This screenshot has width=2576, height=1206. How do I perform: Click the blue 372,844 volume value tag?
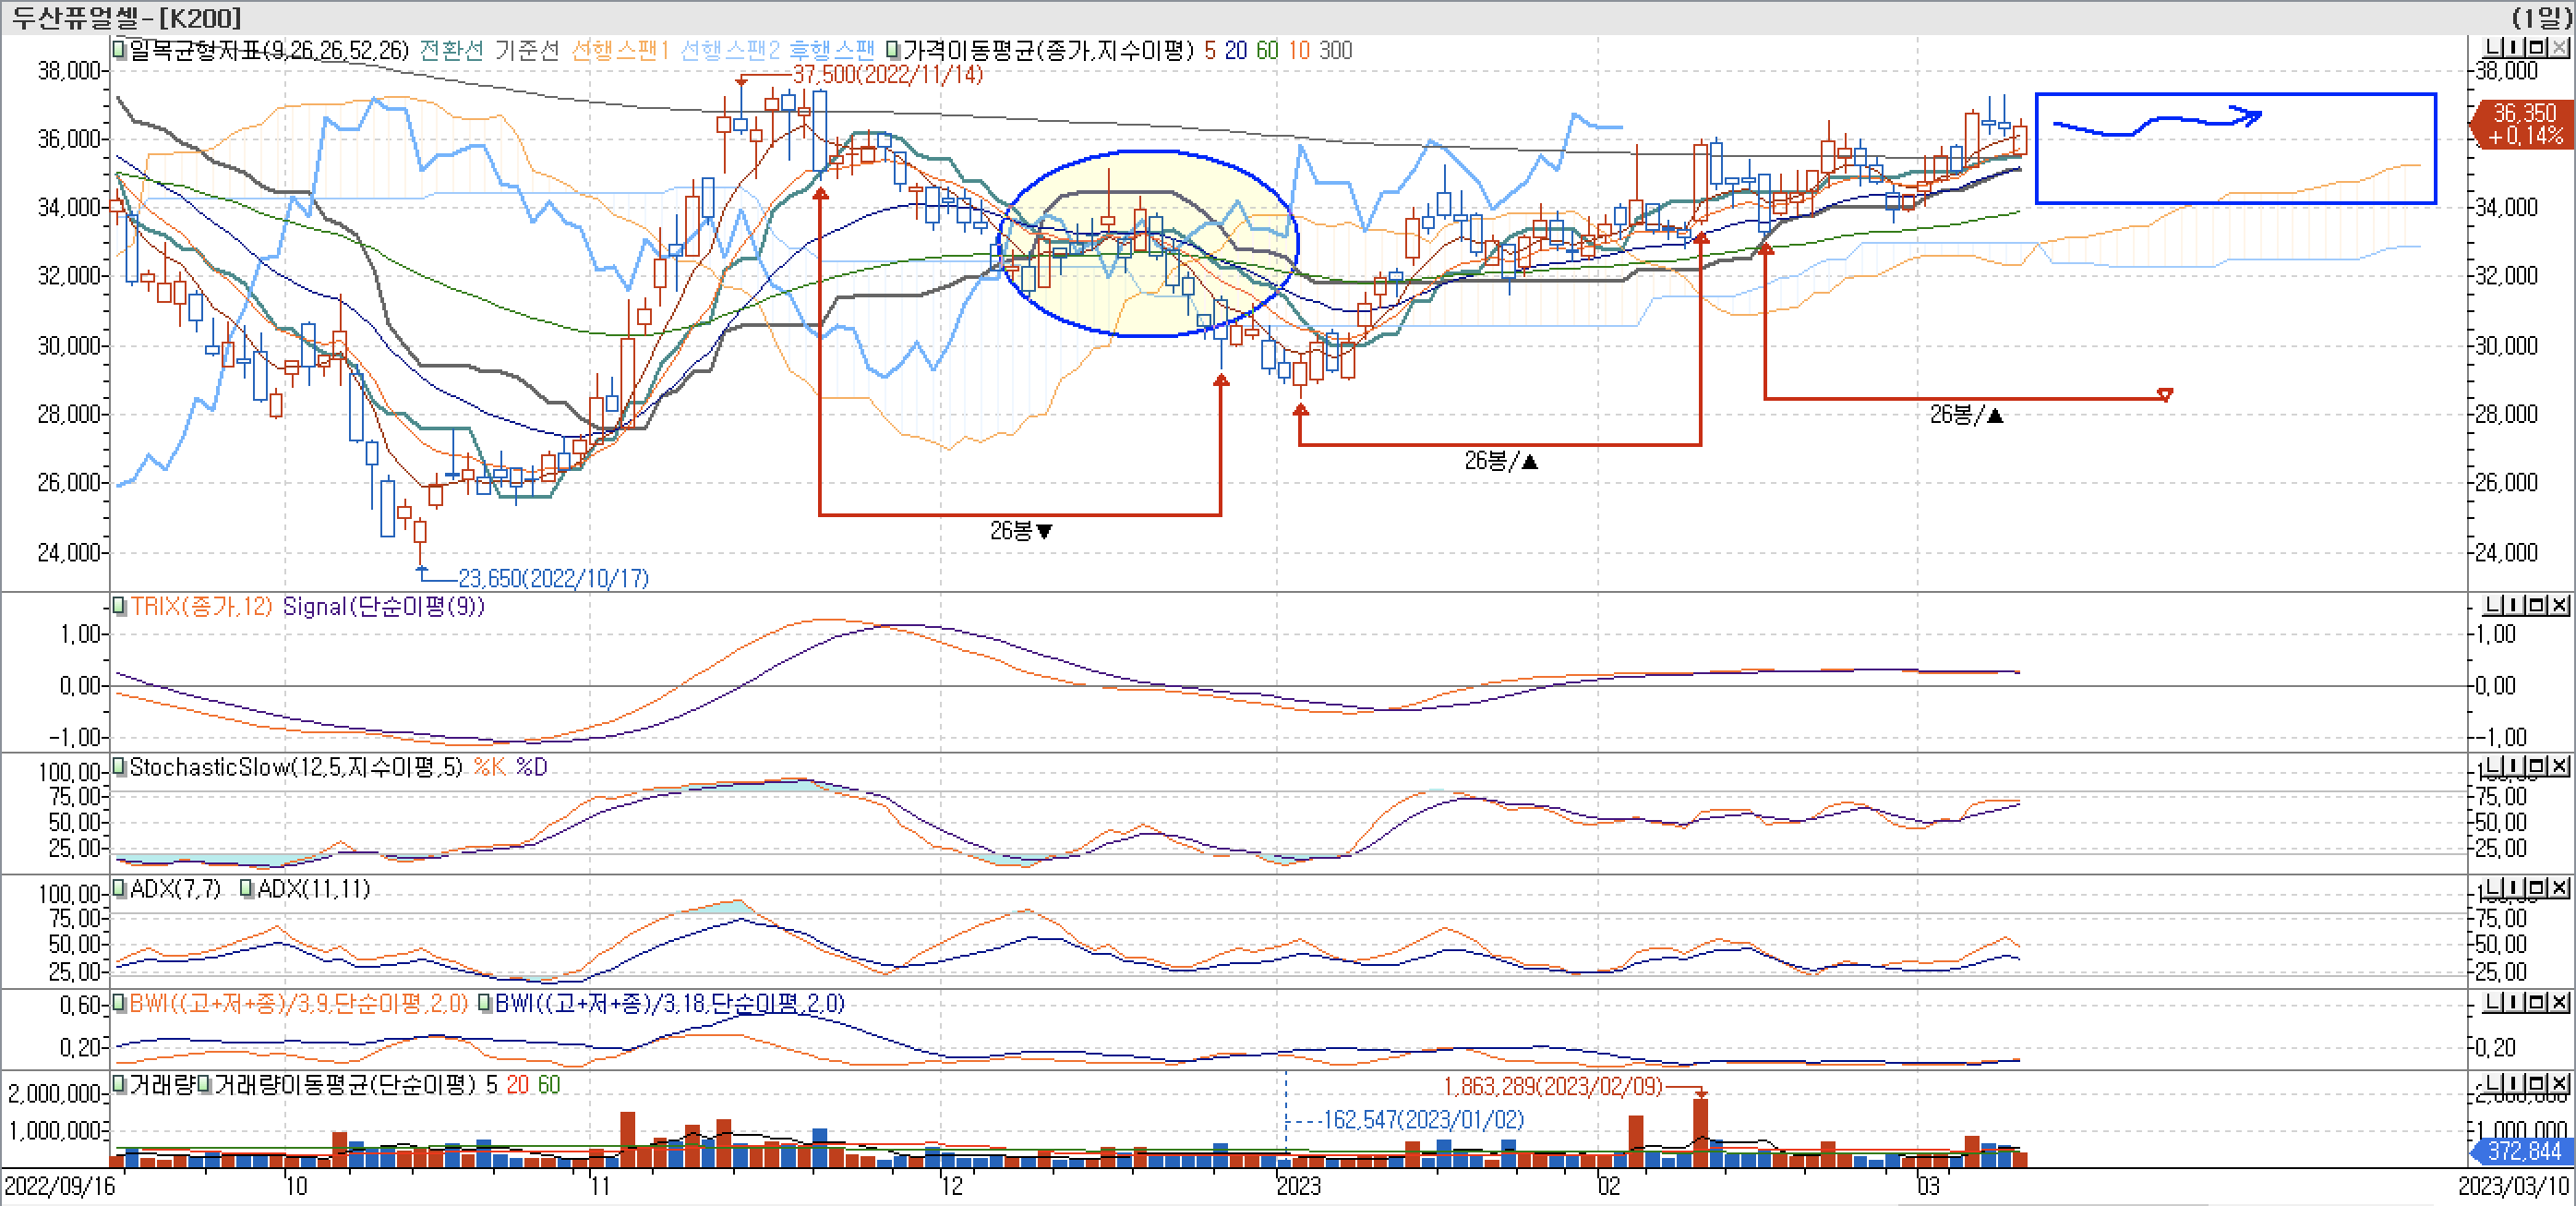[x=2523, y=1151]
